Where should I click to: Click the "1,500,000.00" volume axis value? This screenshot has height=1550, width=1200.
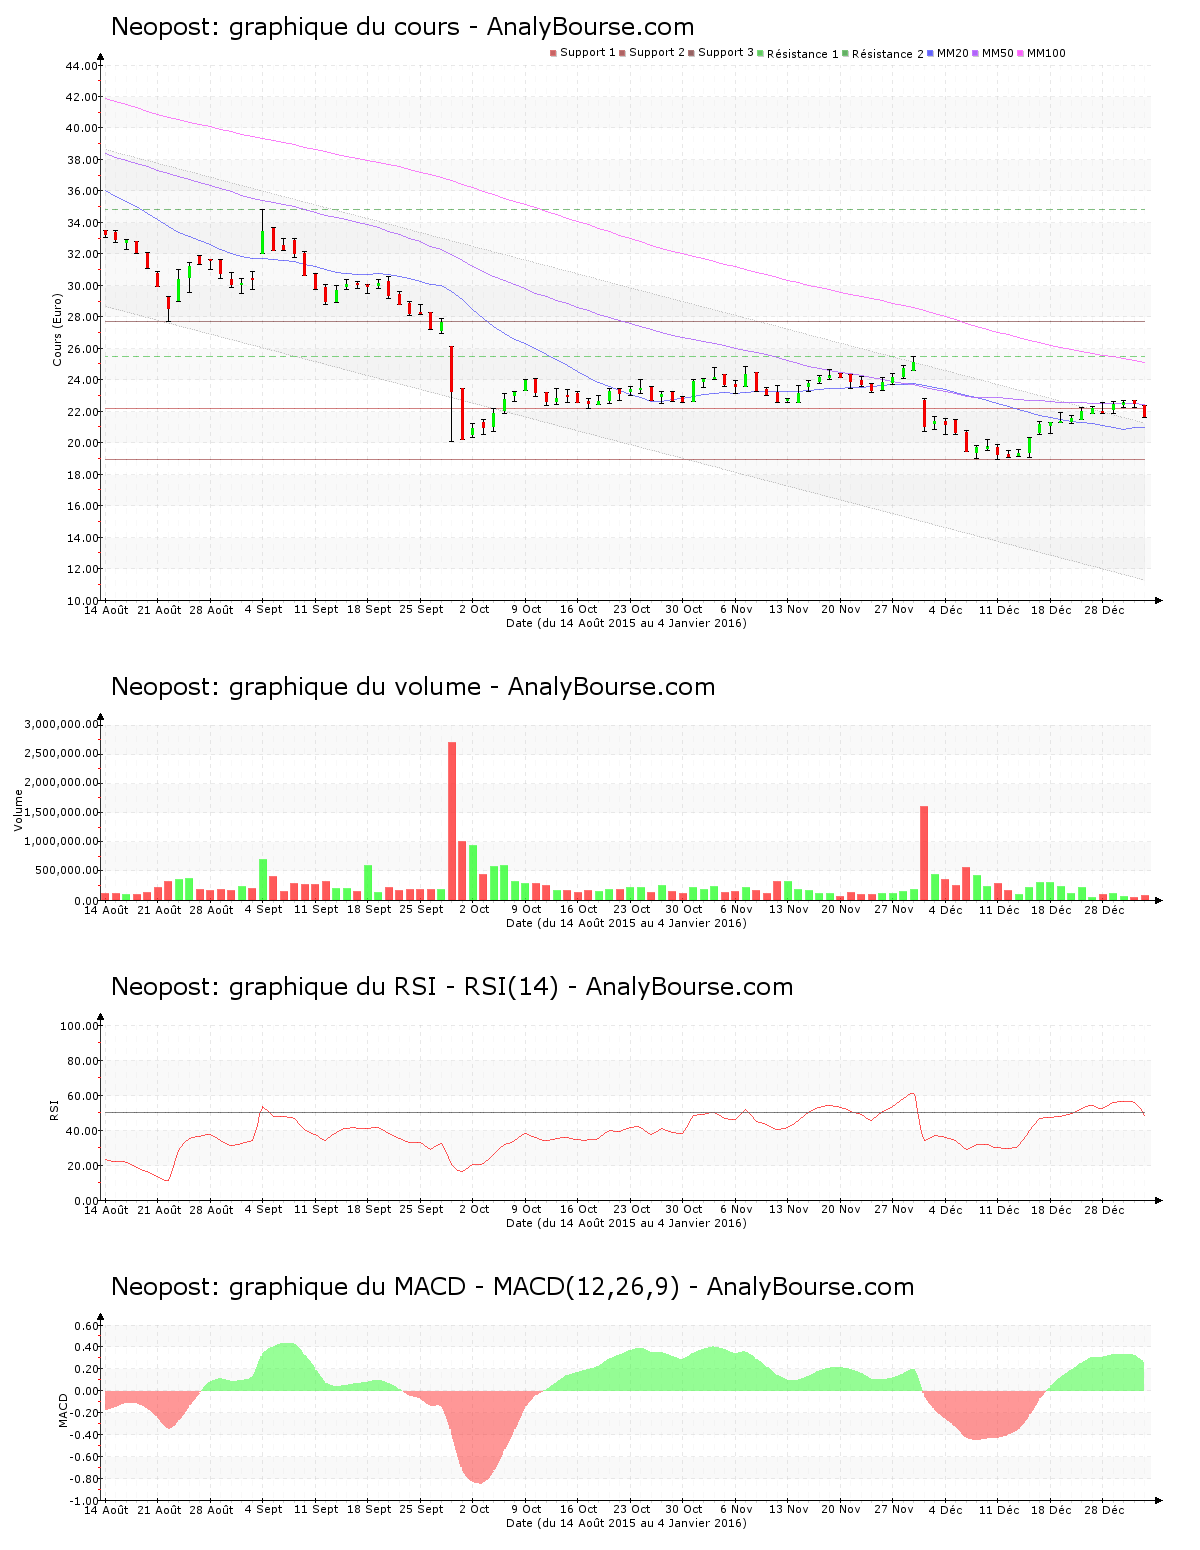(62, 812)
